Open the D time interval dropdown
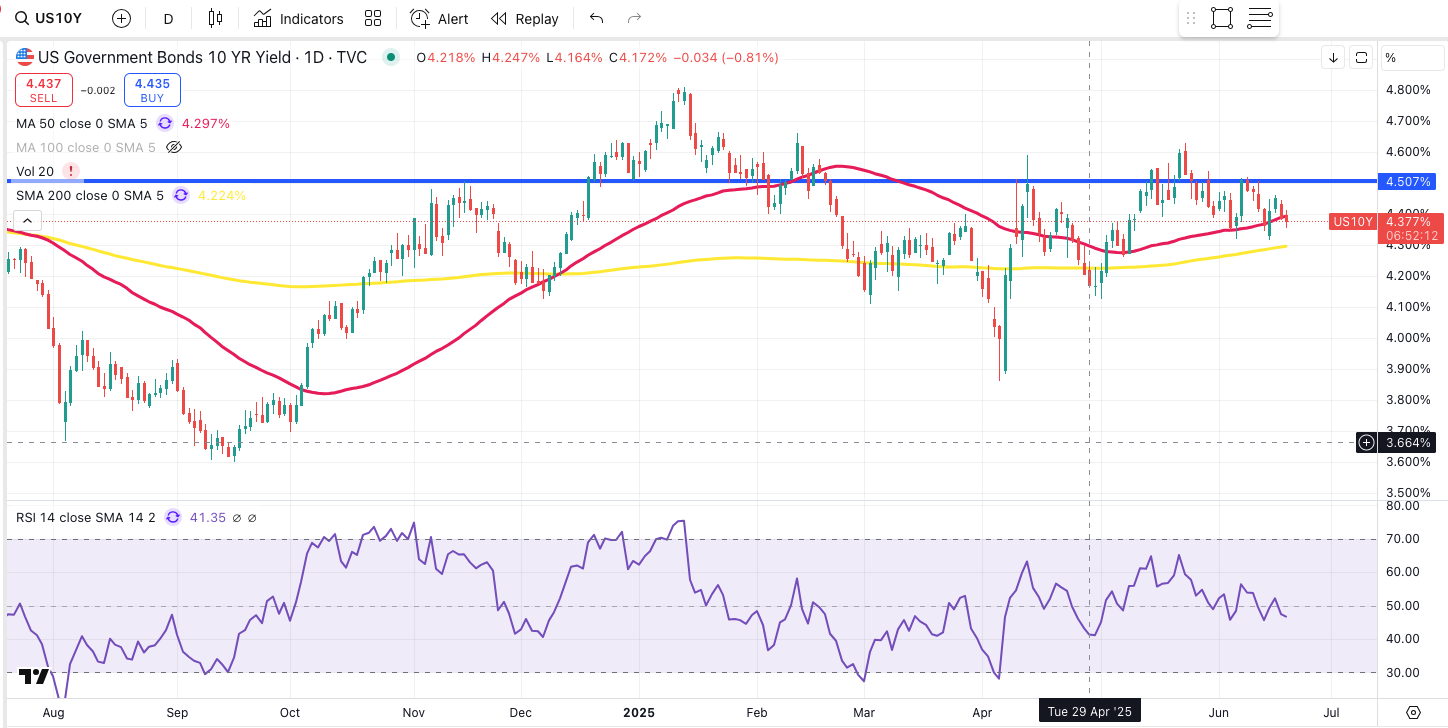 [168, 19]
